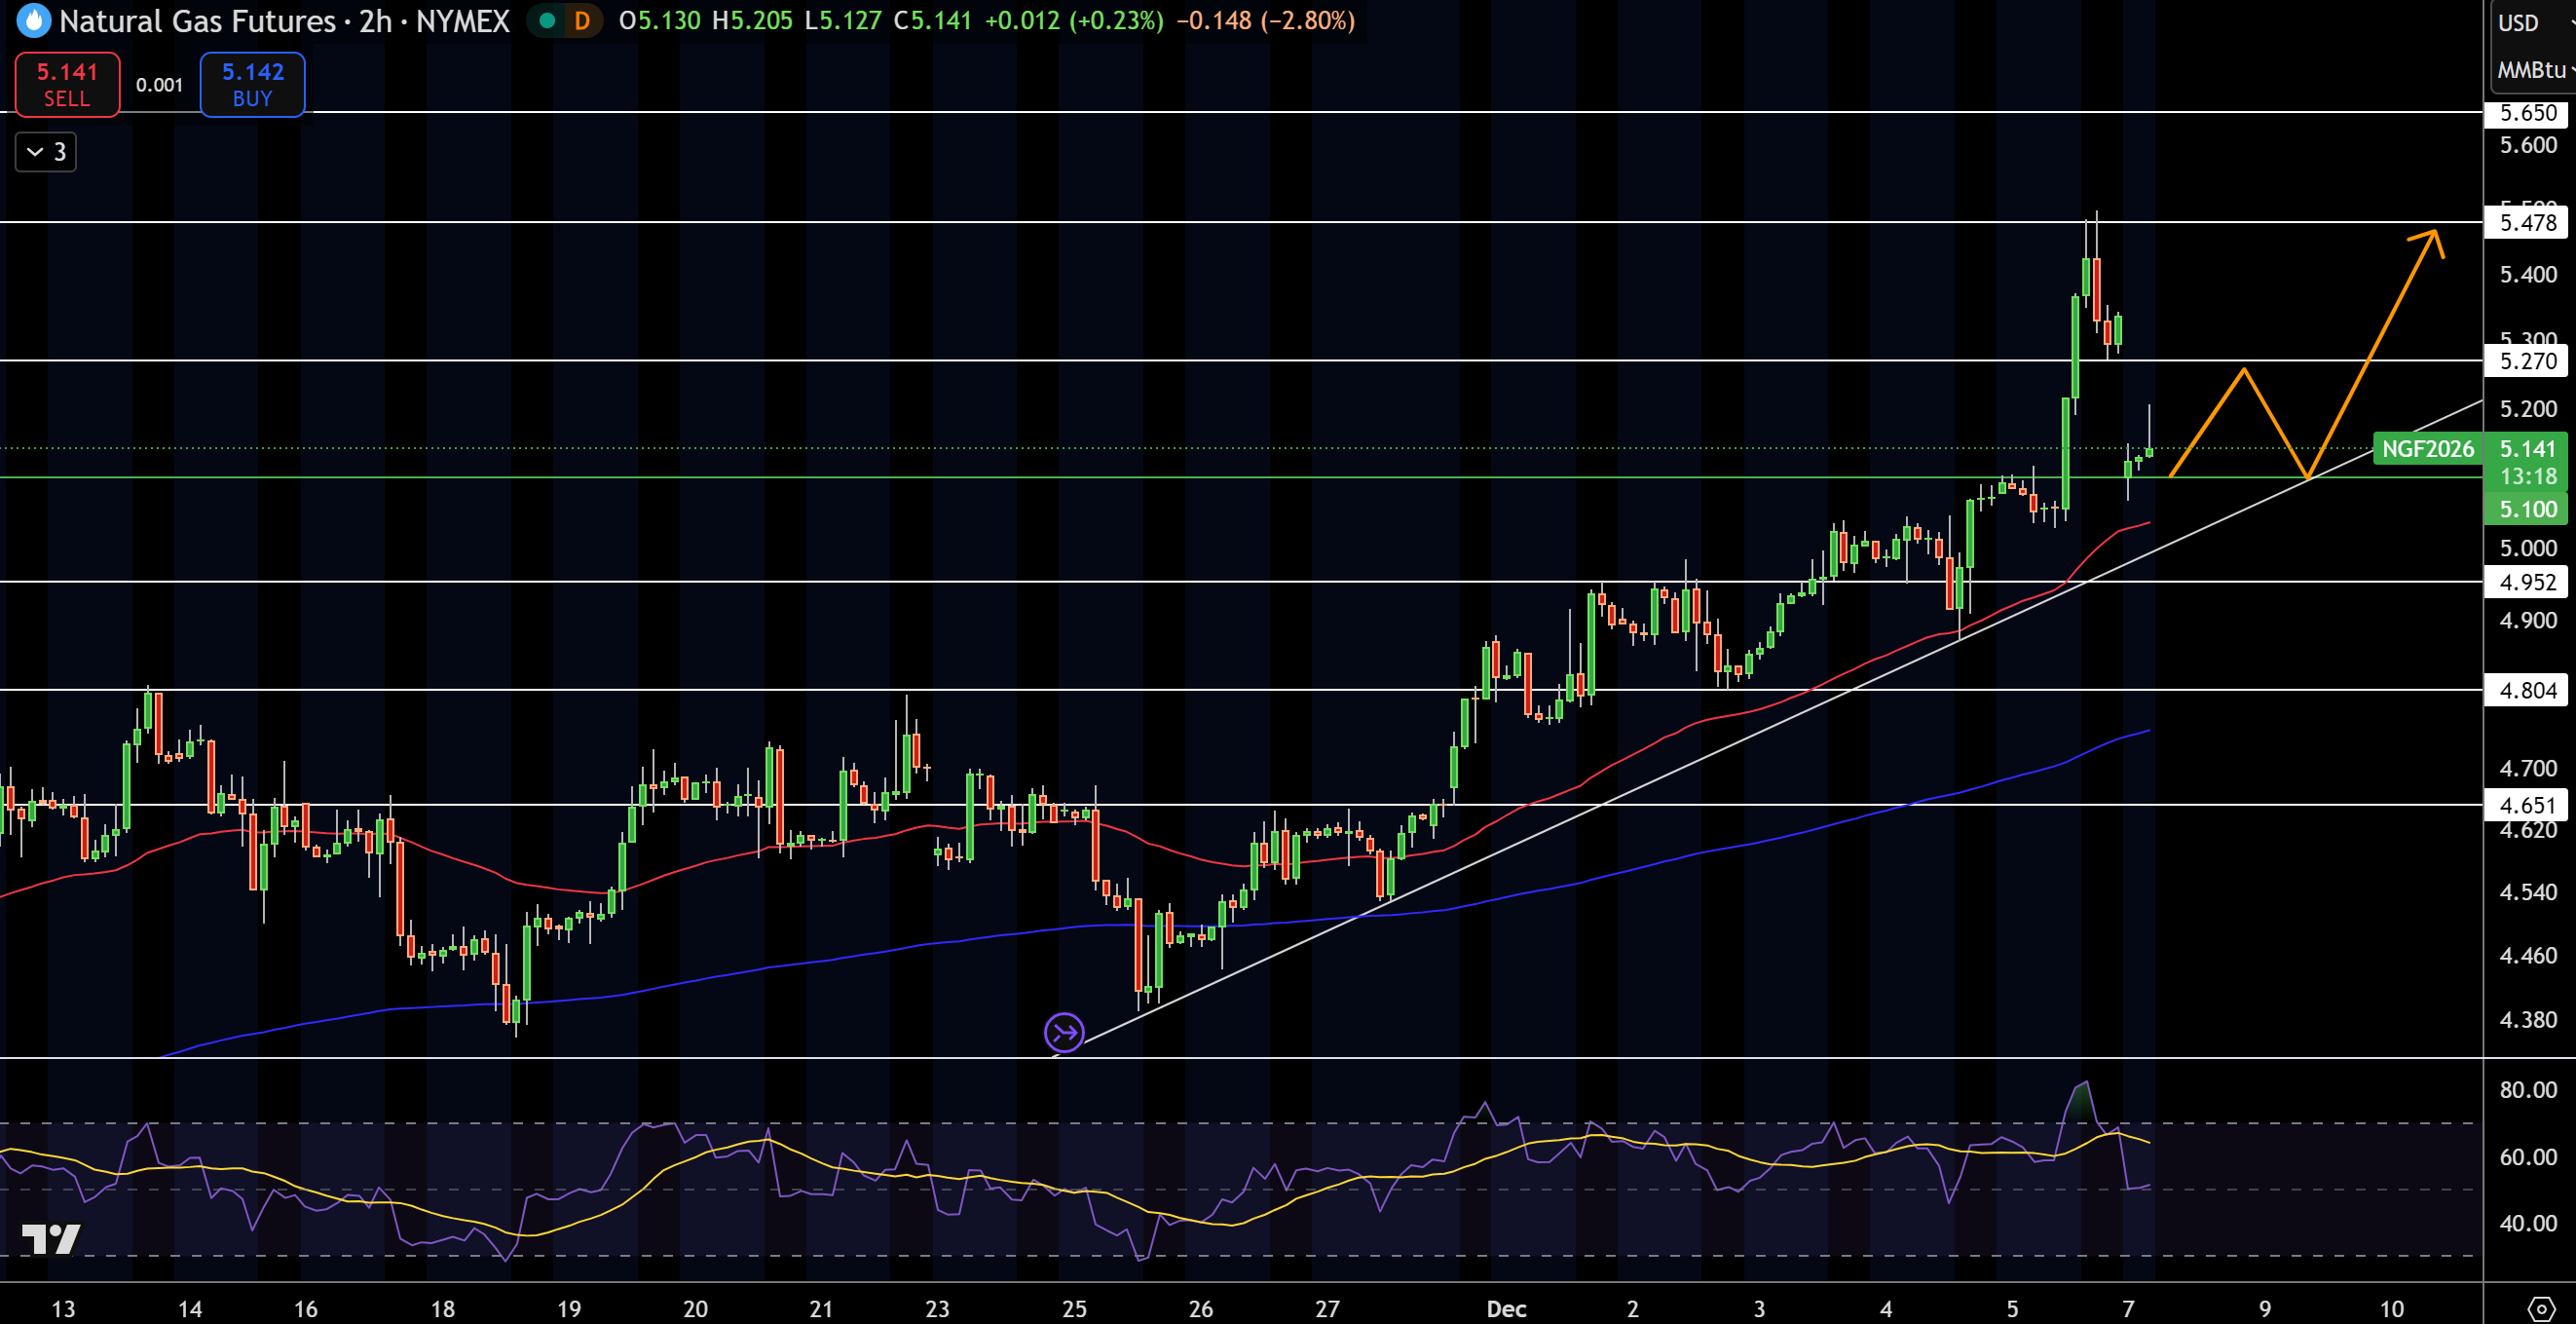Click the Natural Gas flame symbol logo

point(33,21)
